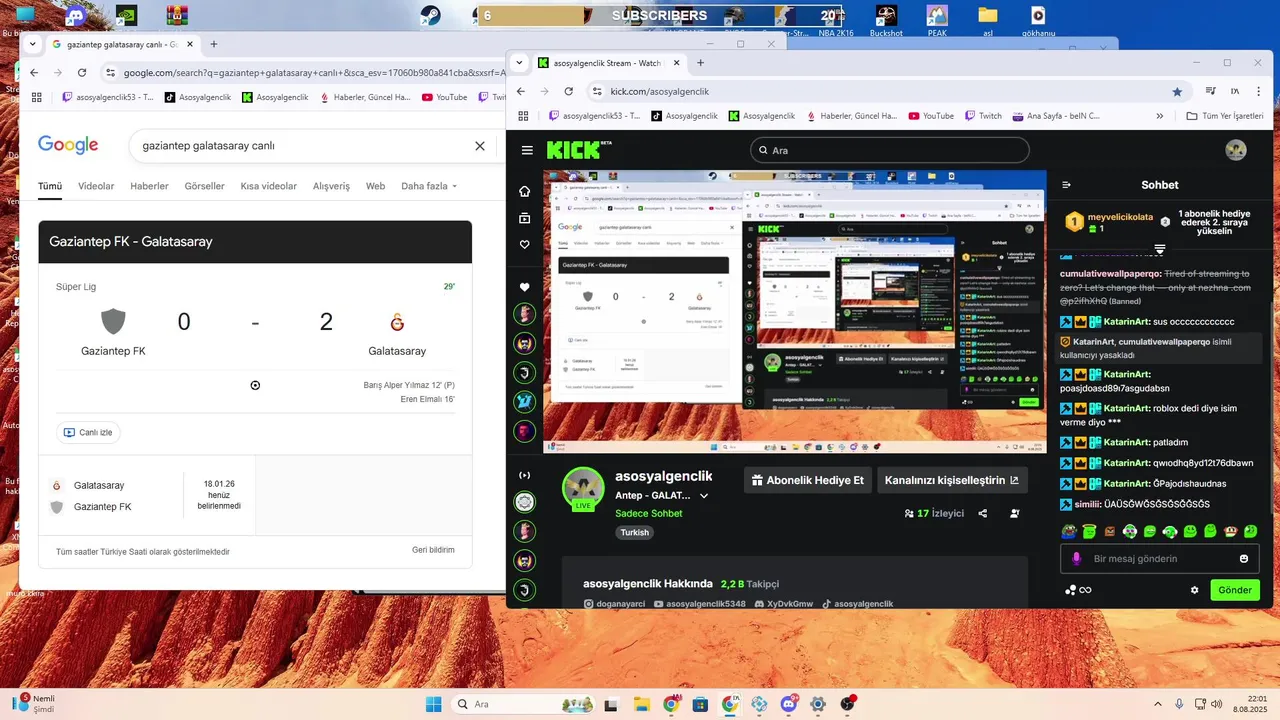This screenshot has height=720, width=1280.
Task: Open Kick browse icon in sidebar
Action: 525,218
